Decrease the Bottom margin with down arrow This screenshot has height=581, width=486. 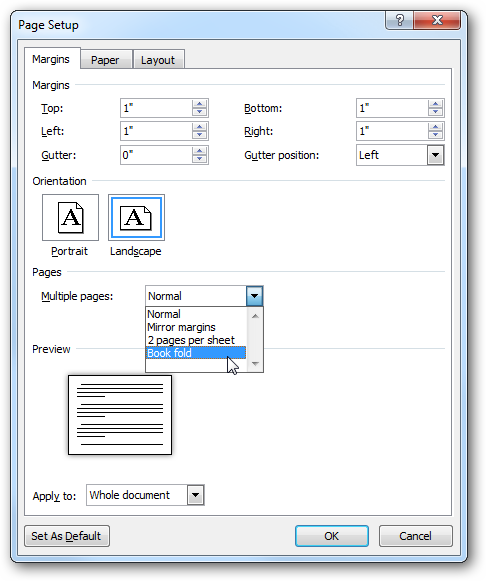[435, 112]
